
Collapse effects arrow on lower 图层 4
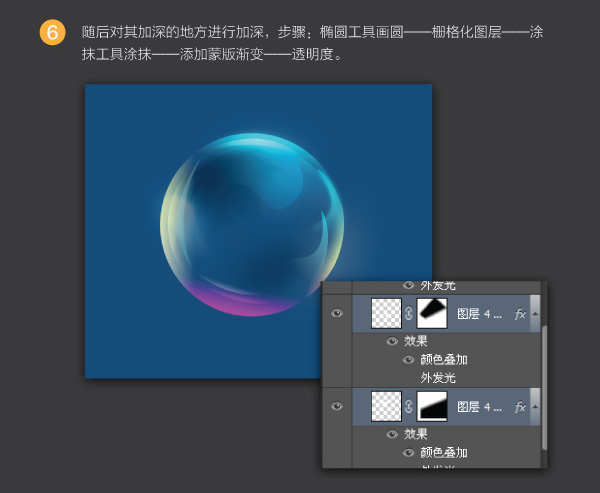535,408
